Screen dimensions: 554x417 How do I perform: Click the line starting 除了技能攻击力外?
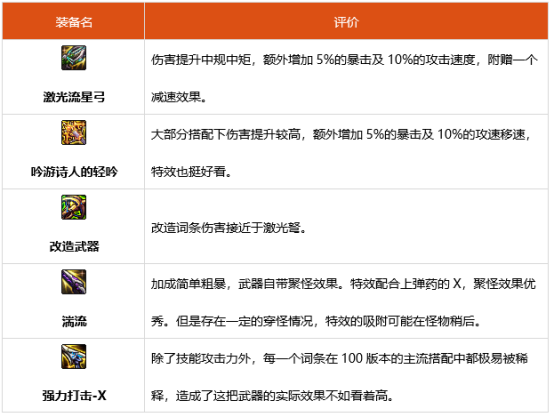[340, 359]
